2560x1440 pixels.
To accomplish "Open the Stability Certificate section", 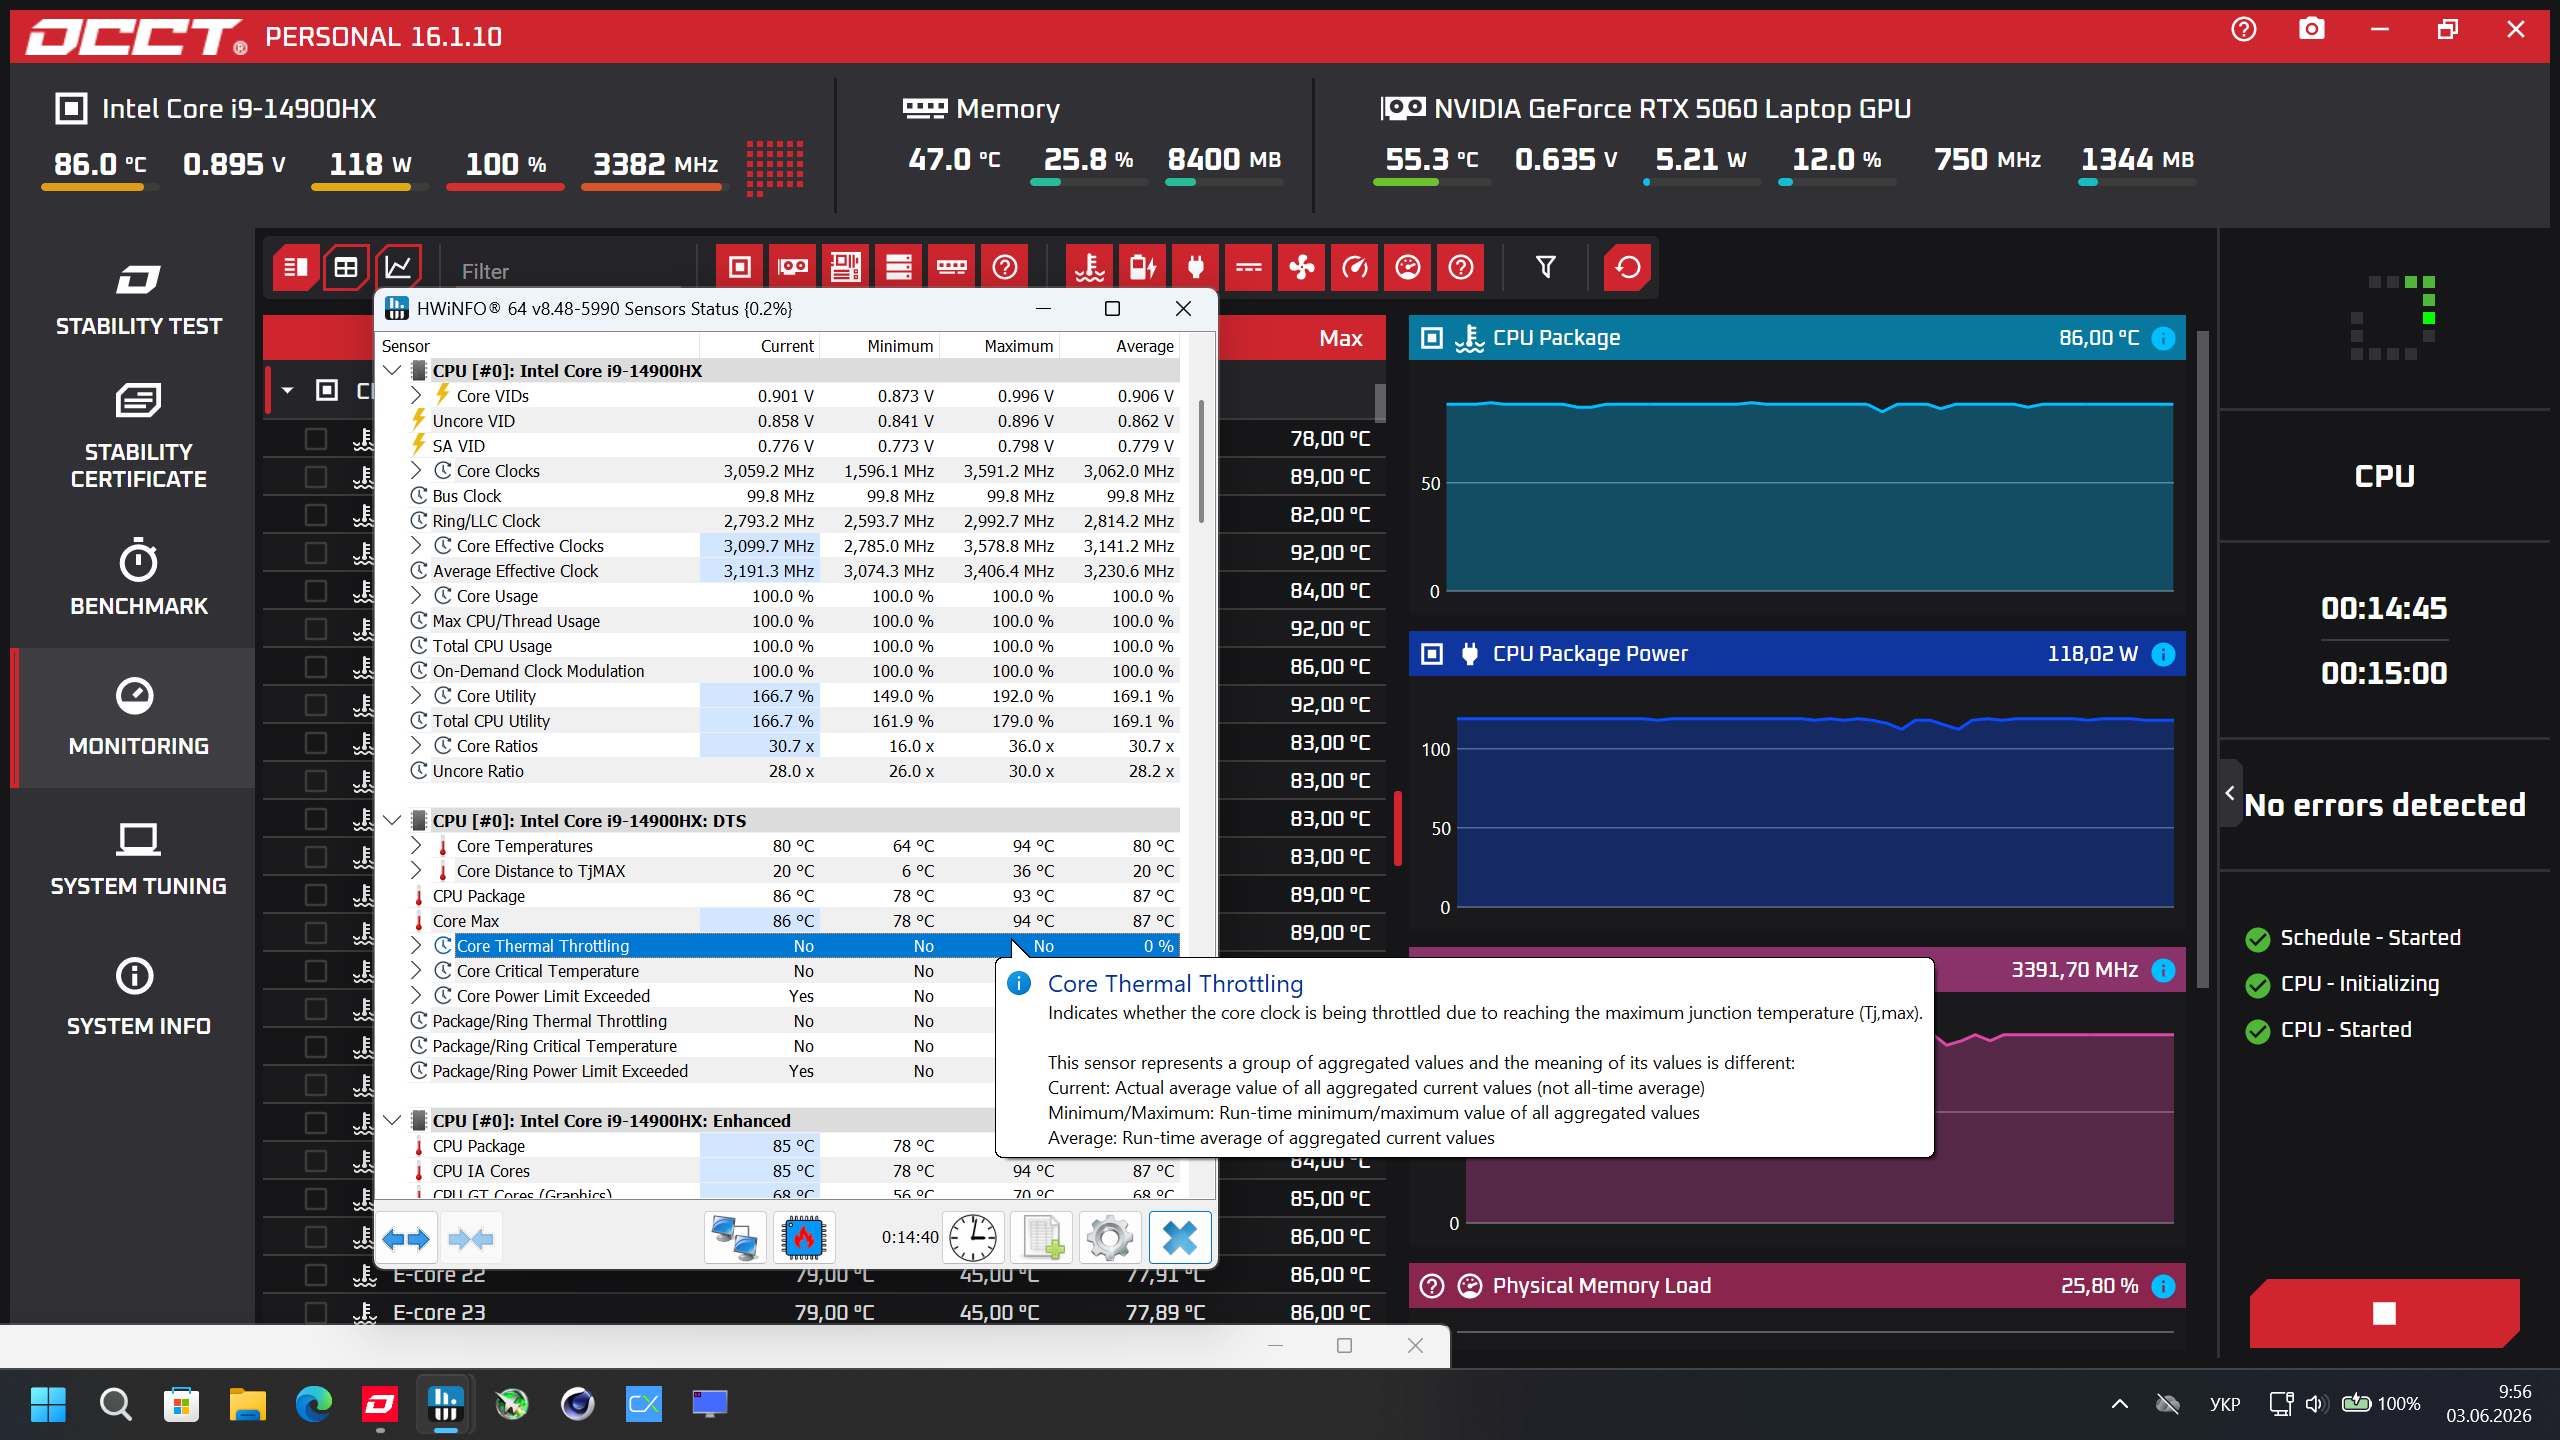I will click(138, 436).
